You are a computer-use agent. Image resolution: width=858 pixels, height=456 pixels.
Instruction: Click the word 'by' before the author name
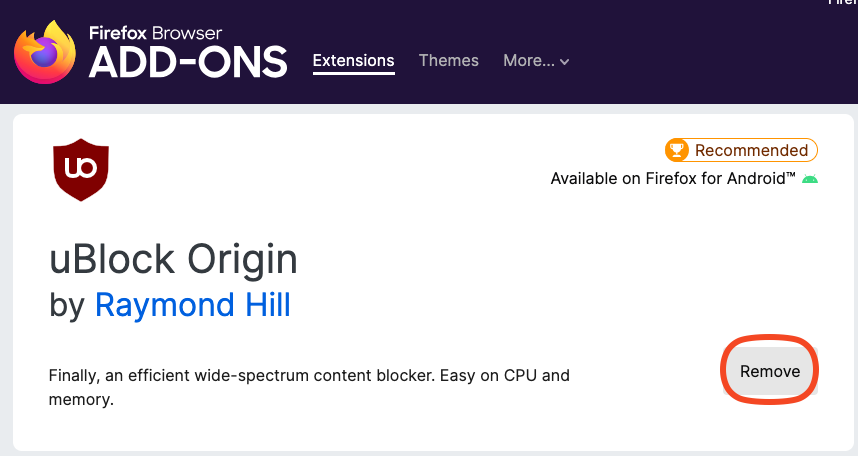coord(67,305)
